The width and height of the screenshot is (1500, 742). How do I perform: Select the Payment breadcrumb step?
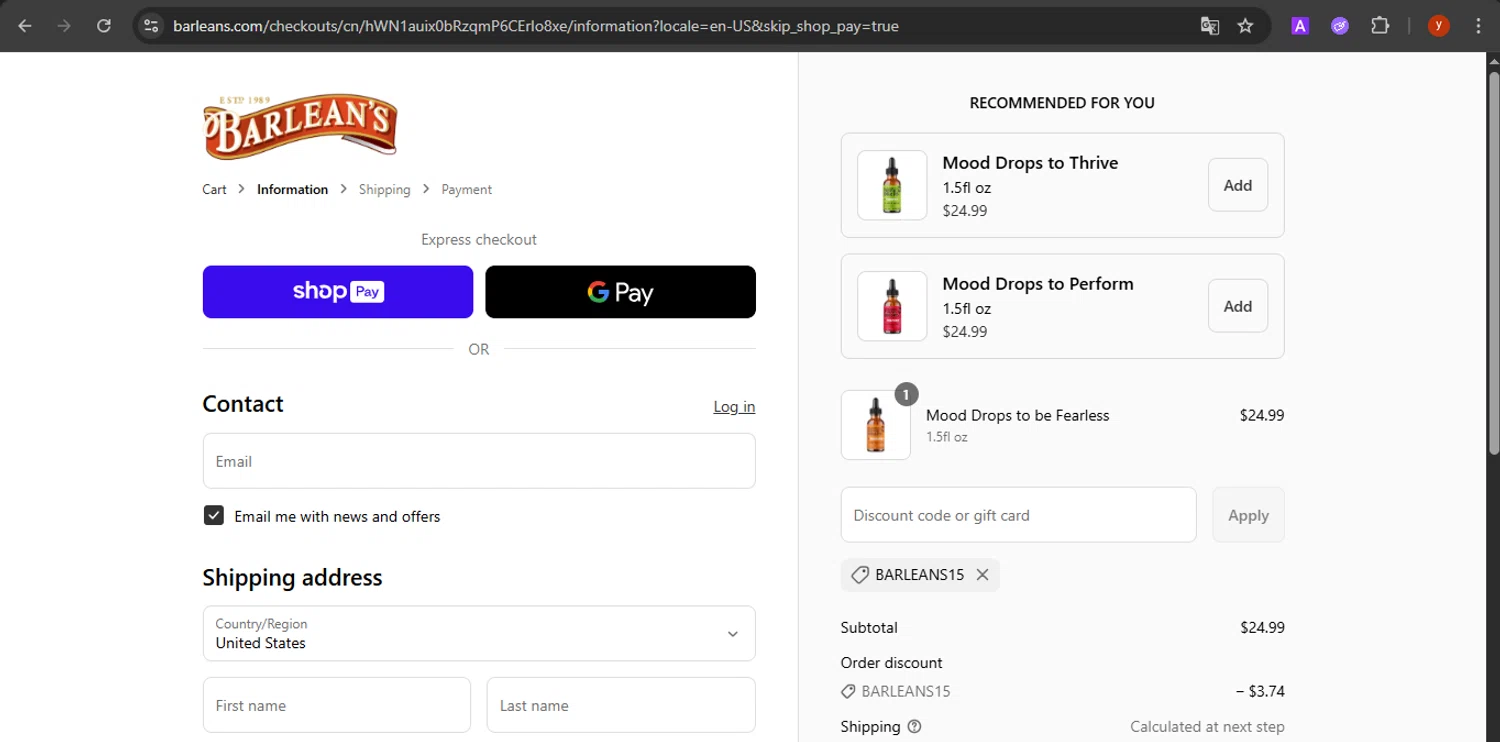click(467, 189)
